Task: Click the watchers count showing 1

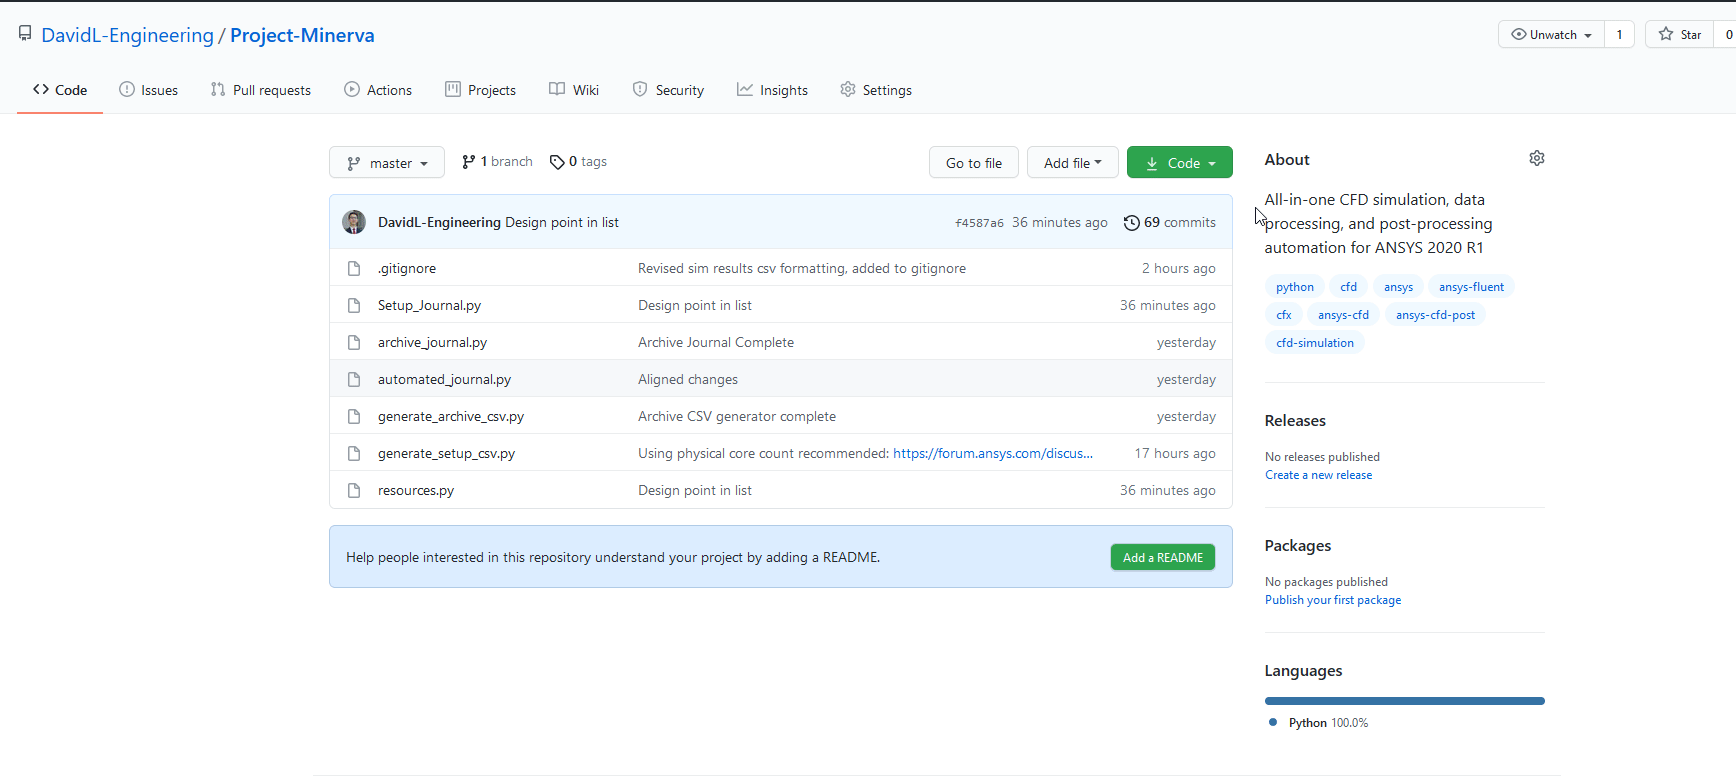Action: pos(1619,34)
